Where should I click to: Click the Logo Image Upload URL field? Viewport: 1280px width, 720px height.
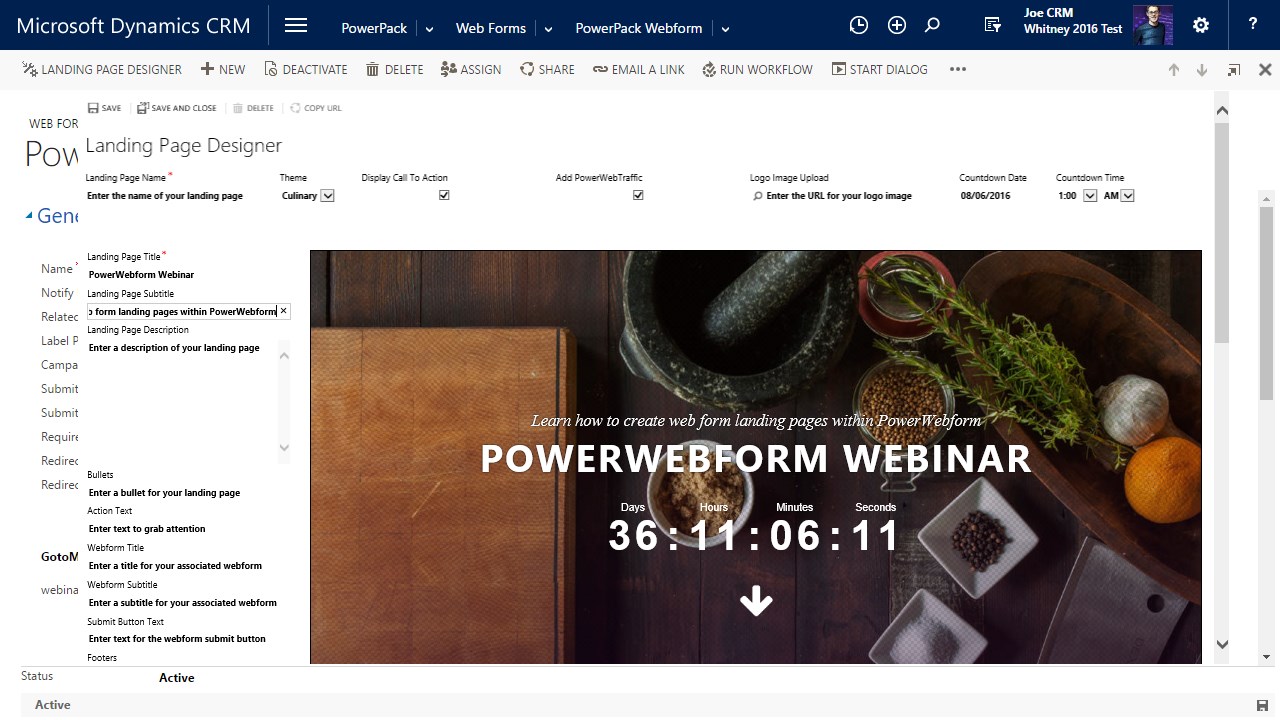(839, 196)
